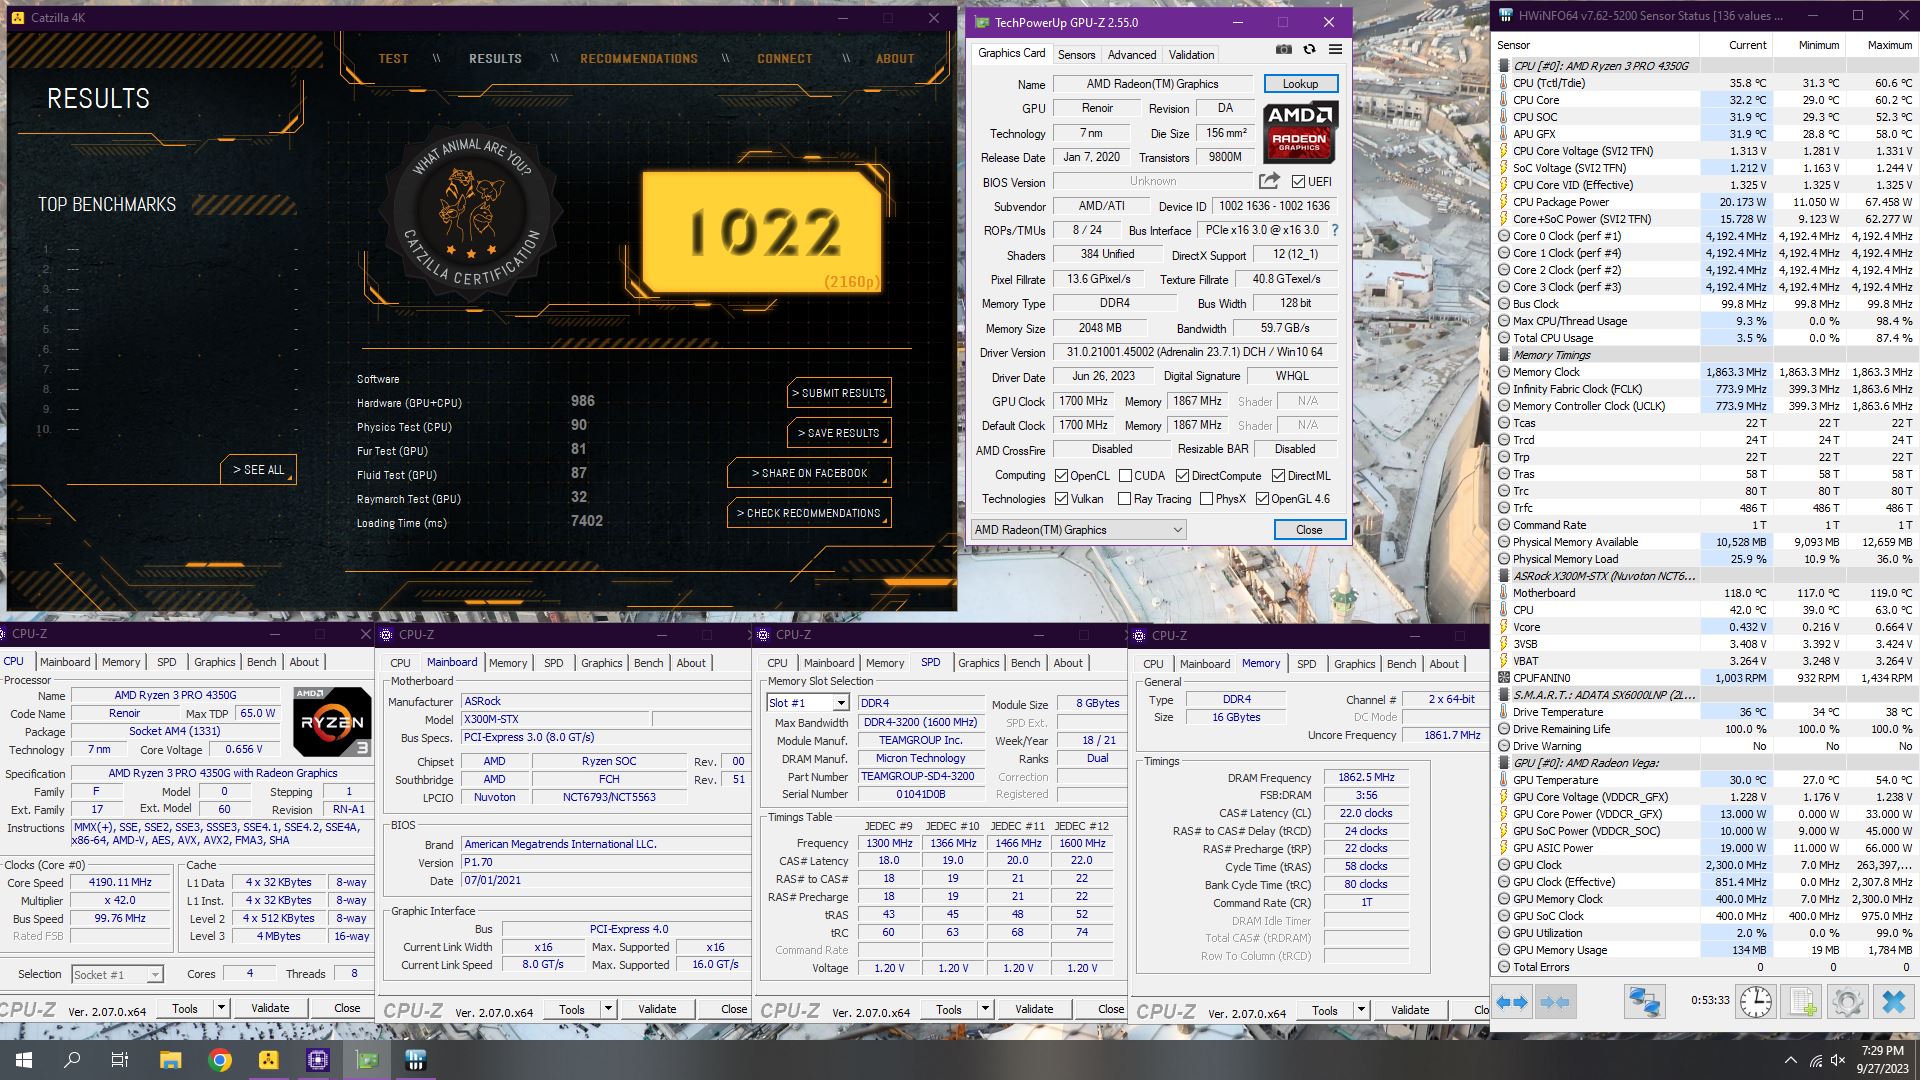The image size is (1920, 1080).
Task: Open the TEST menu in Catzilla
Action: point(393,59)
